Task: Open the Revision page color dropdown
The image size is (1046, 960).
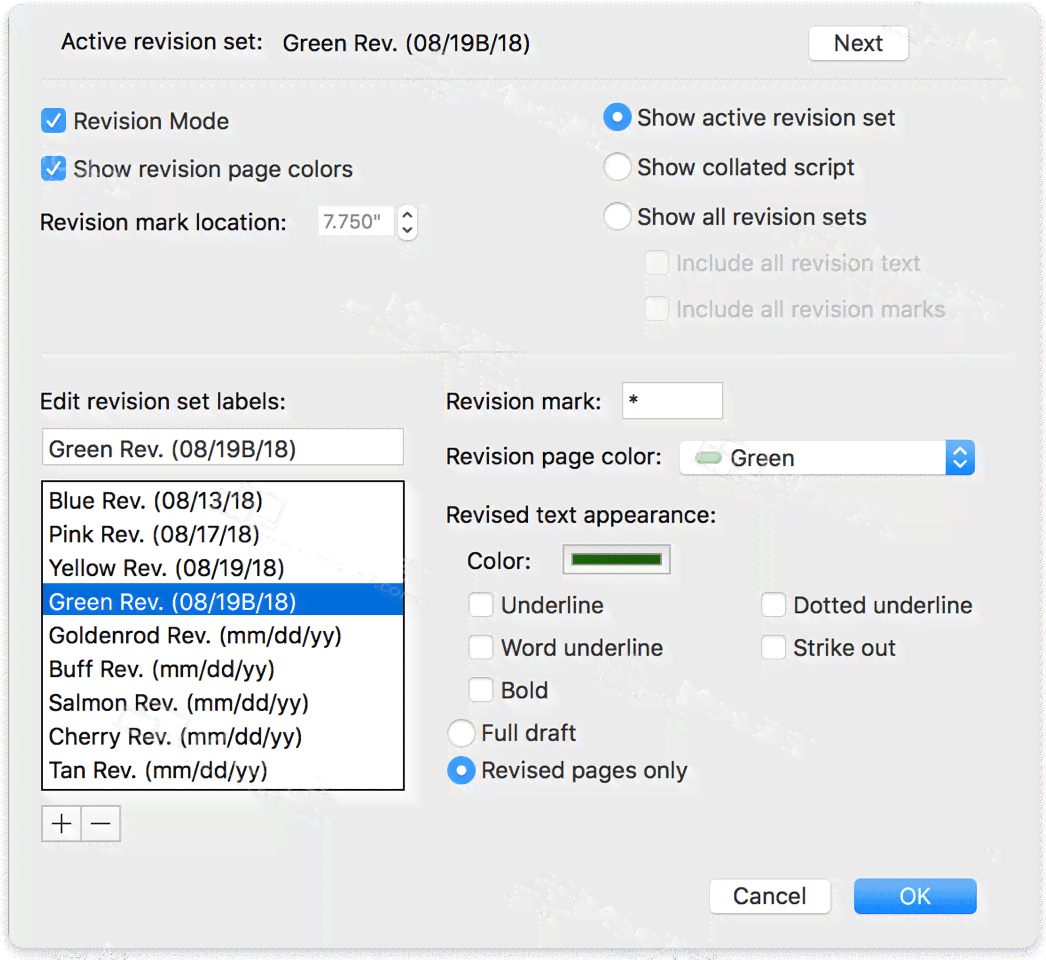Action: tap(827, 458)
